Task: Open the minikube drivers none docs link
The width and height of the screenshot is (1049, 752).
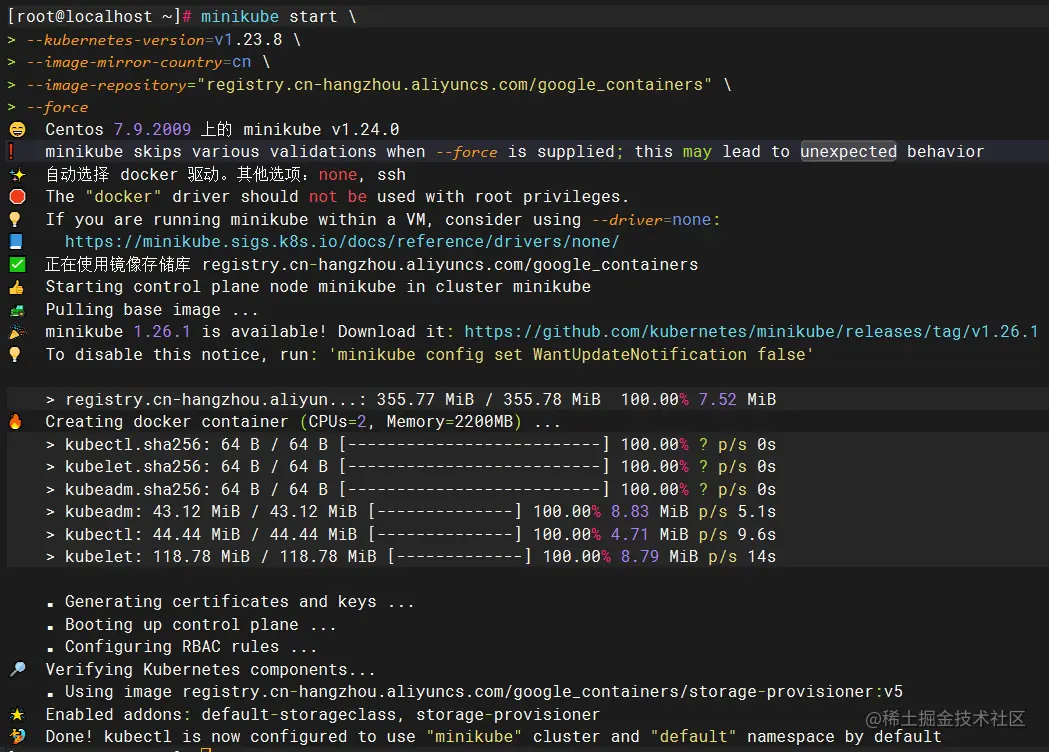Action: [342, 242]
